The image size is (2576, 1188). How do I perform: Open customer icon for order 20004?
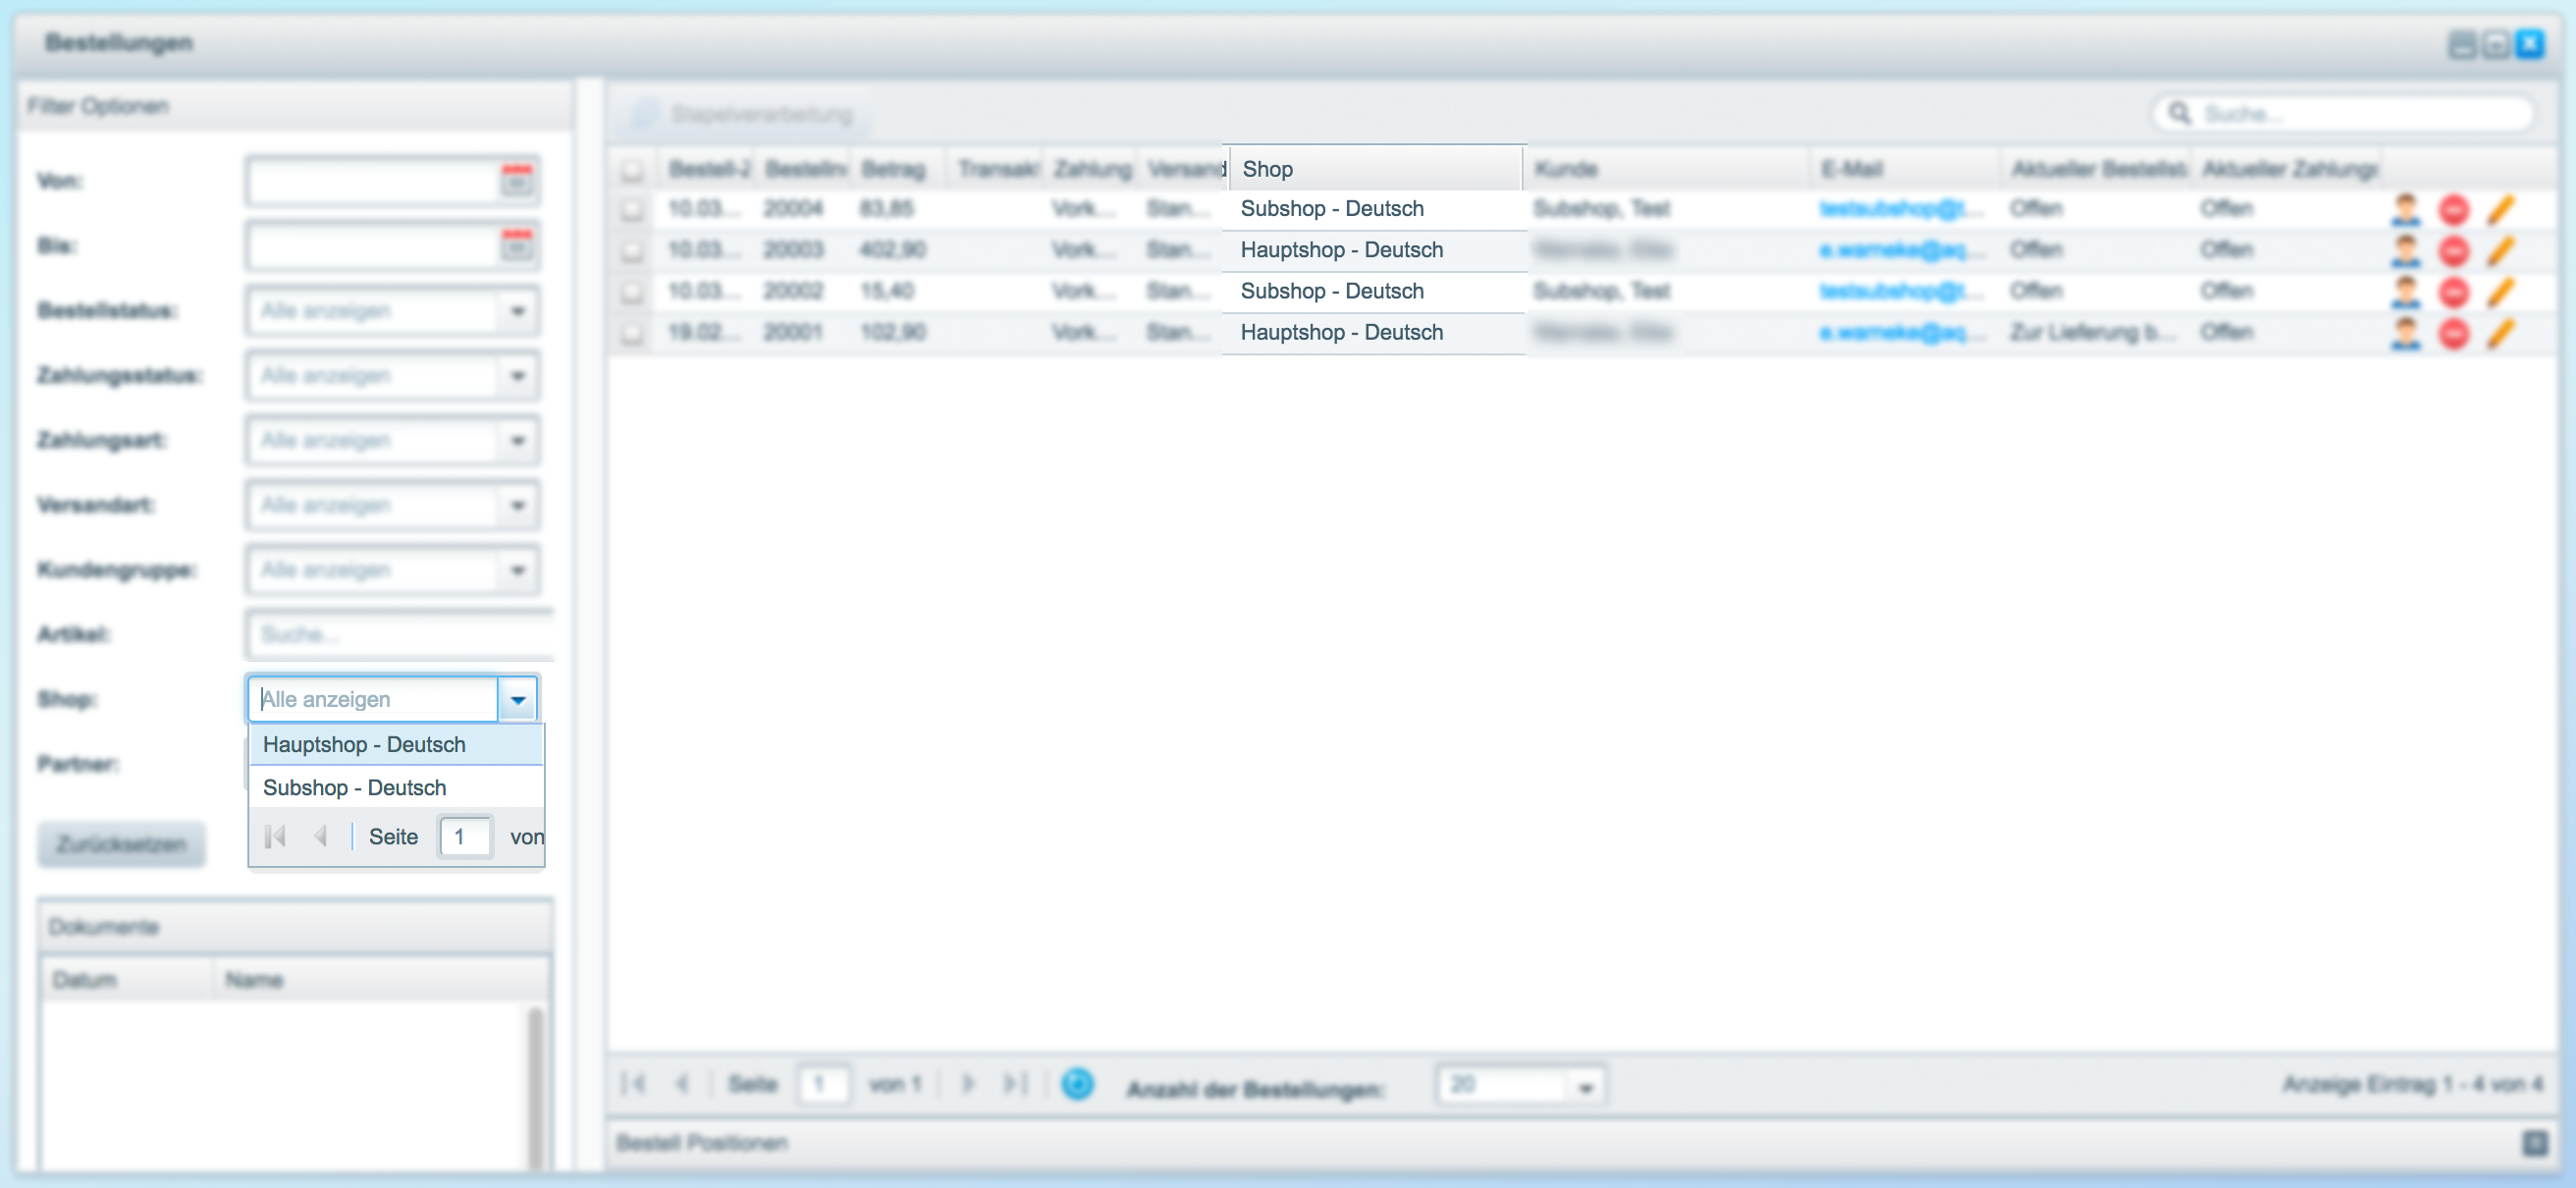(x=2406, y=210)
